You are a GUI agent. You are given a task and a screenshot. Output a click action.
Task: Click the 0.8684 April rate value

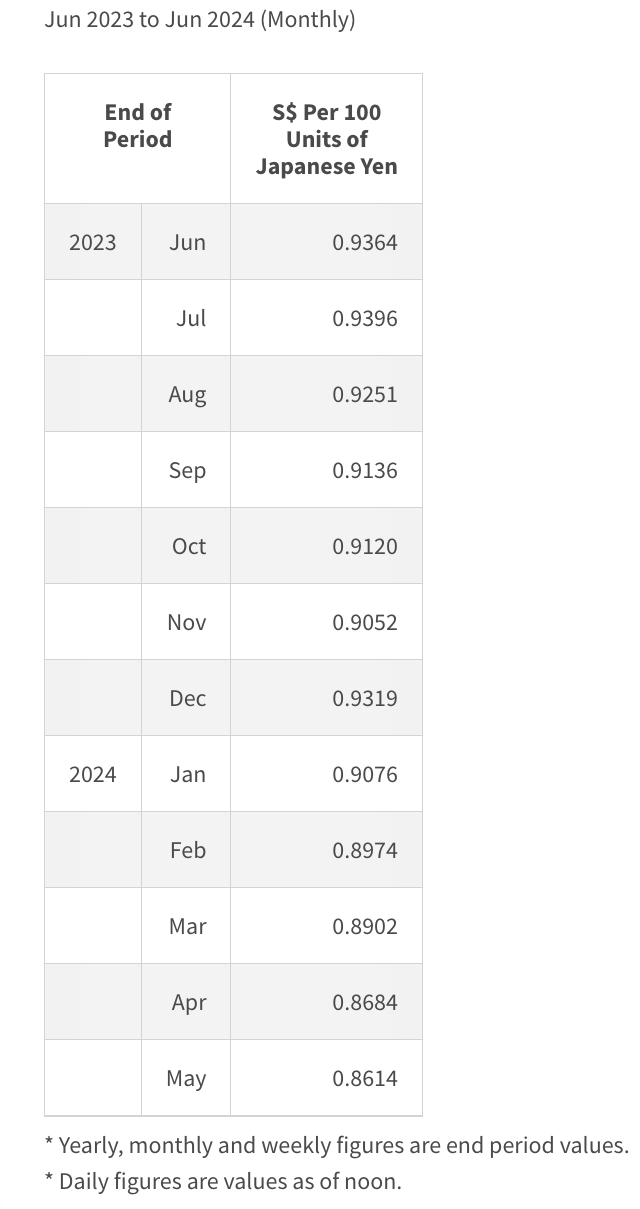tap(364, 1002)
